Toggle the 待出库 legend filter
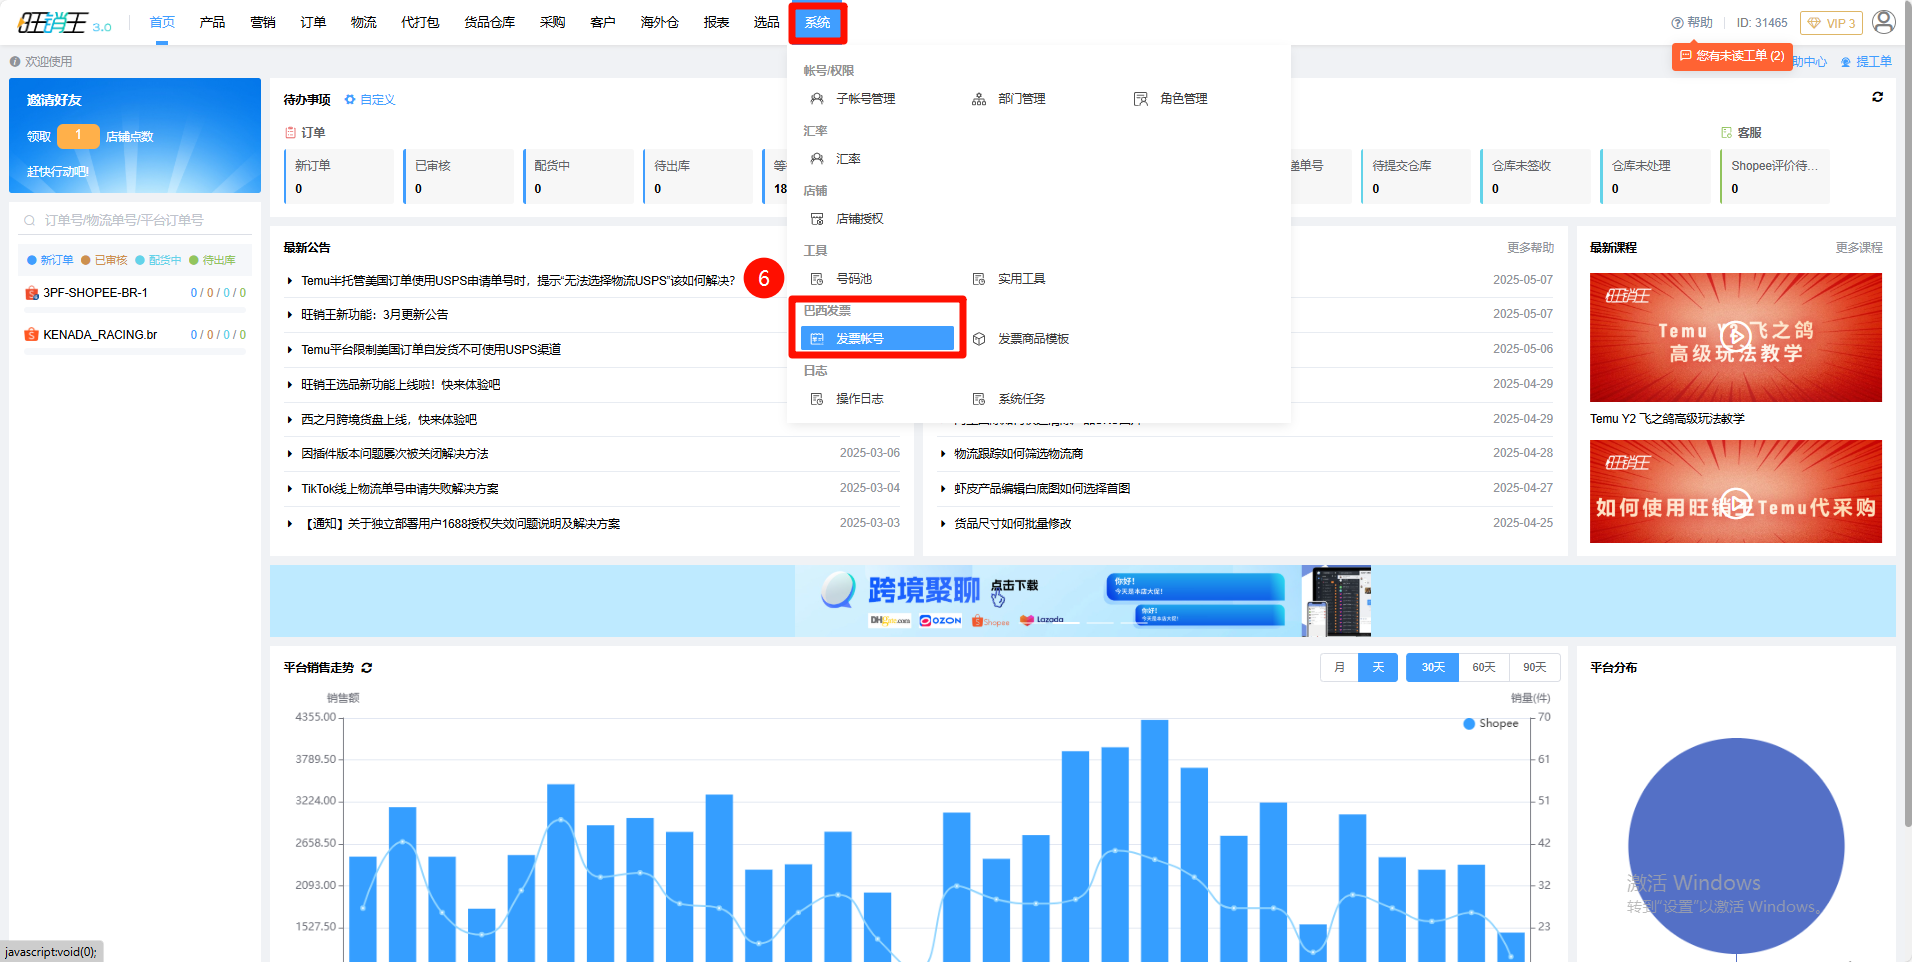Viewport: 1912px width, 962px height. [x=212, y=260]
